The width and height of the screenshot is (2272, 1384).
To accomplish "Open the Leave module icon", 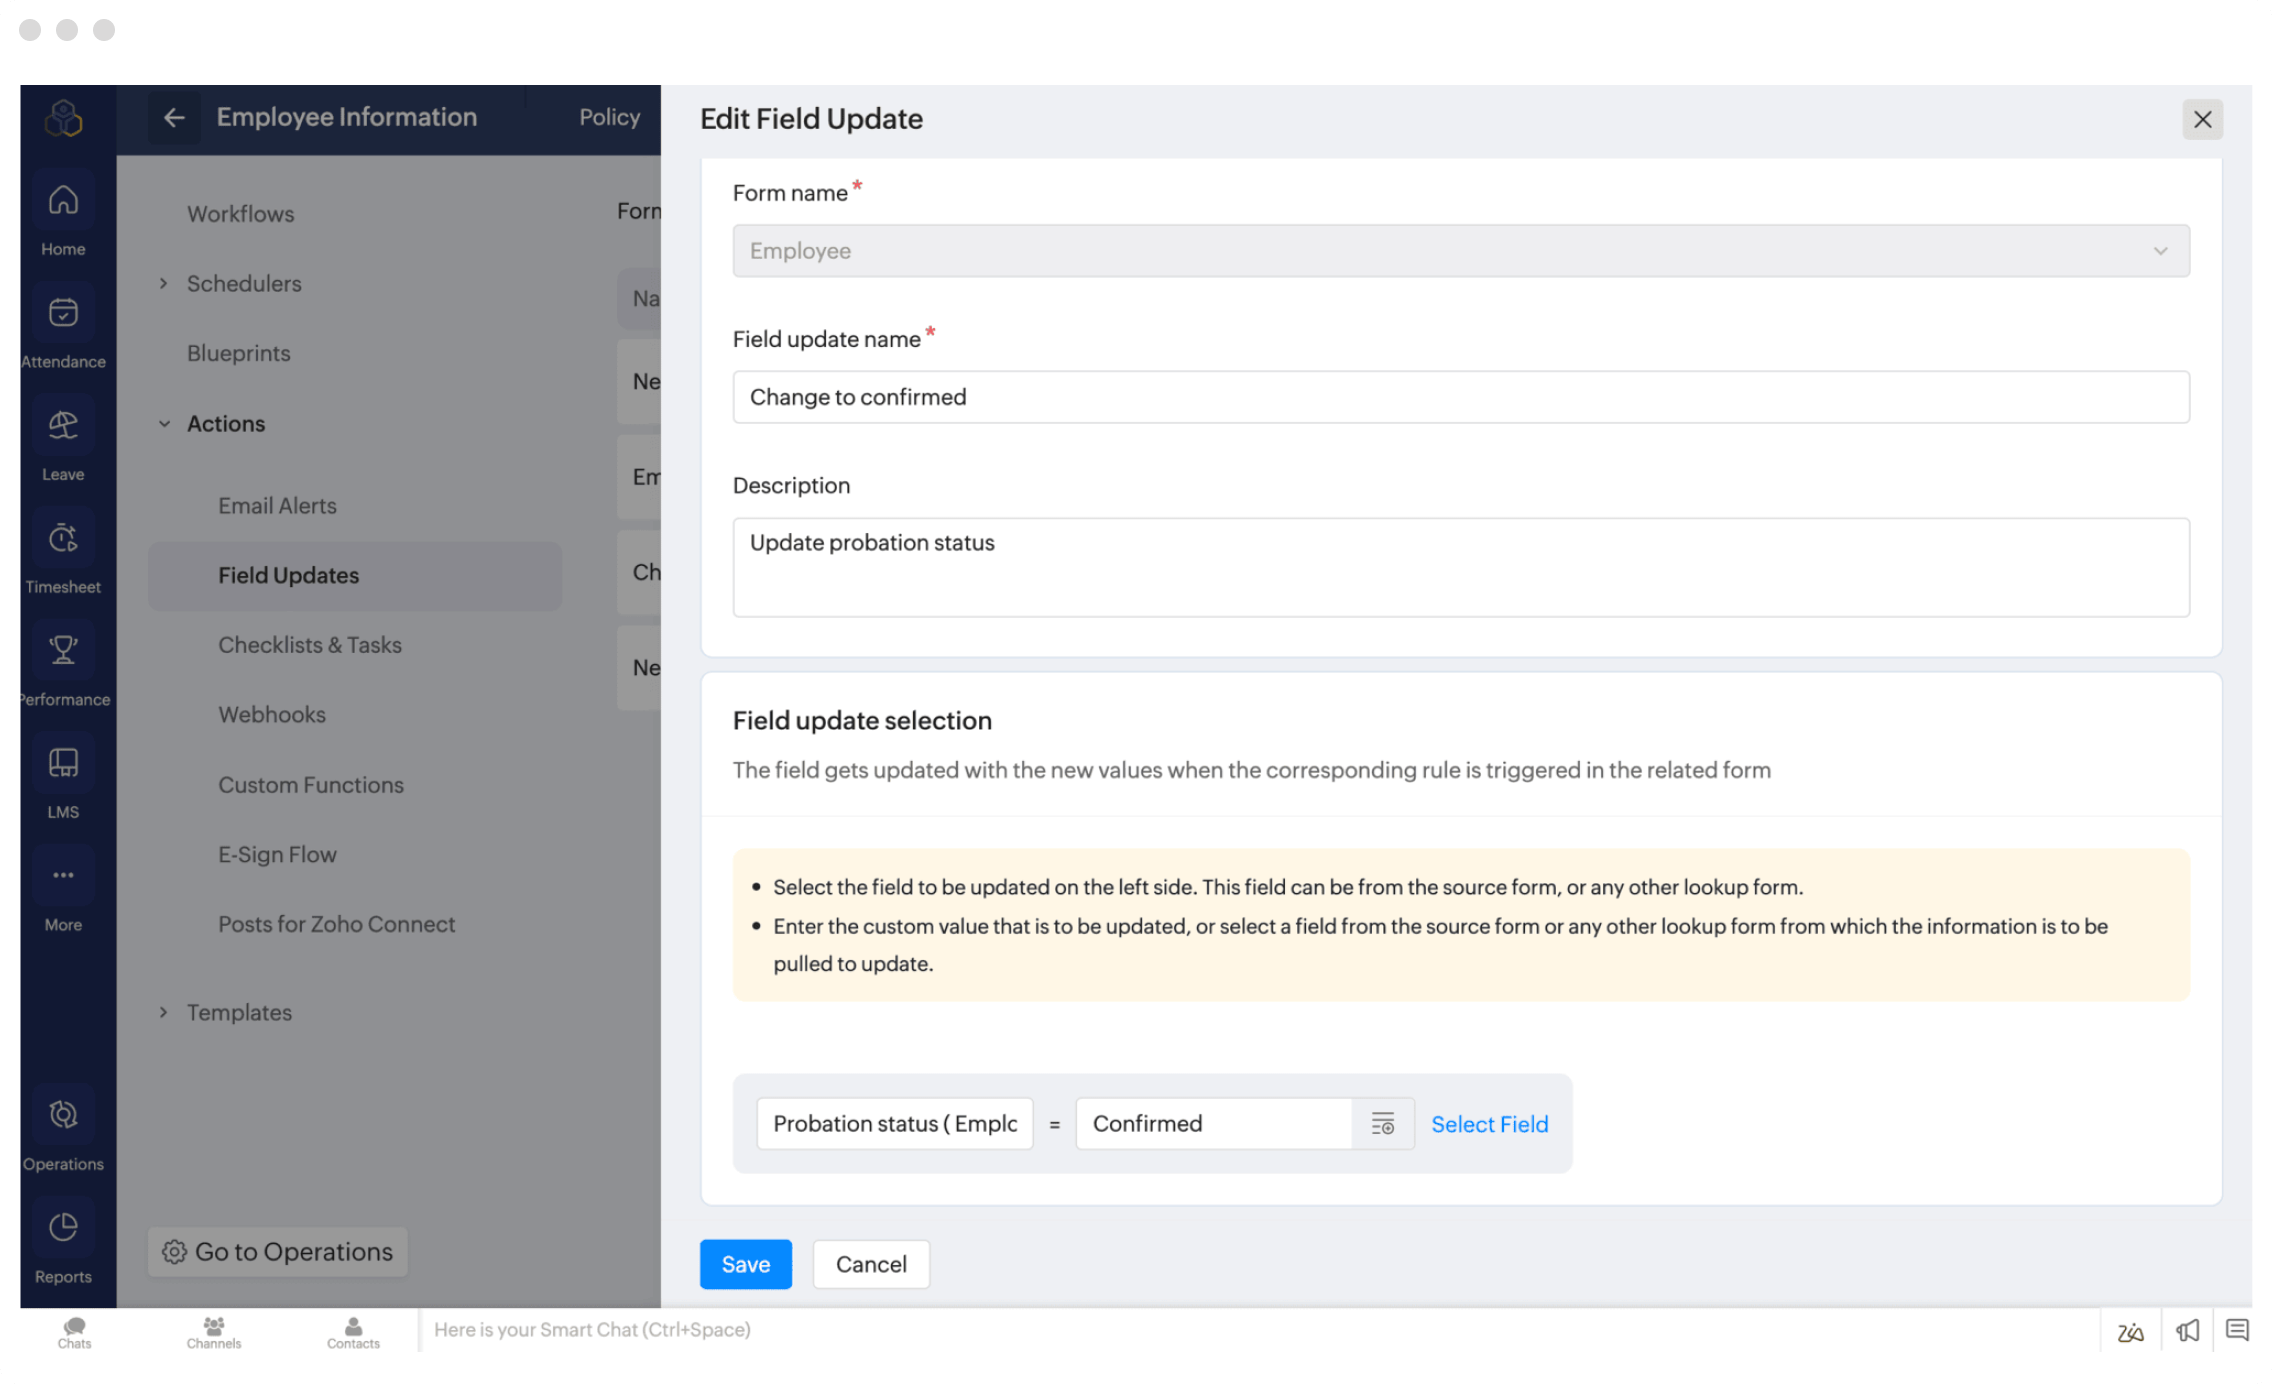I will pos(63,427).
